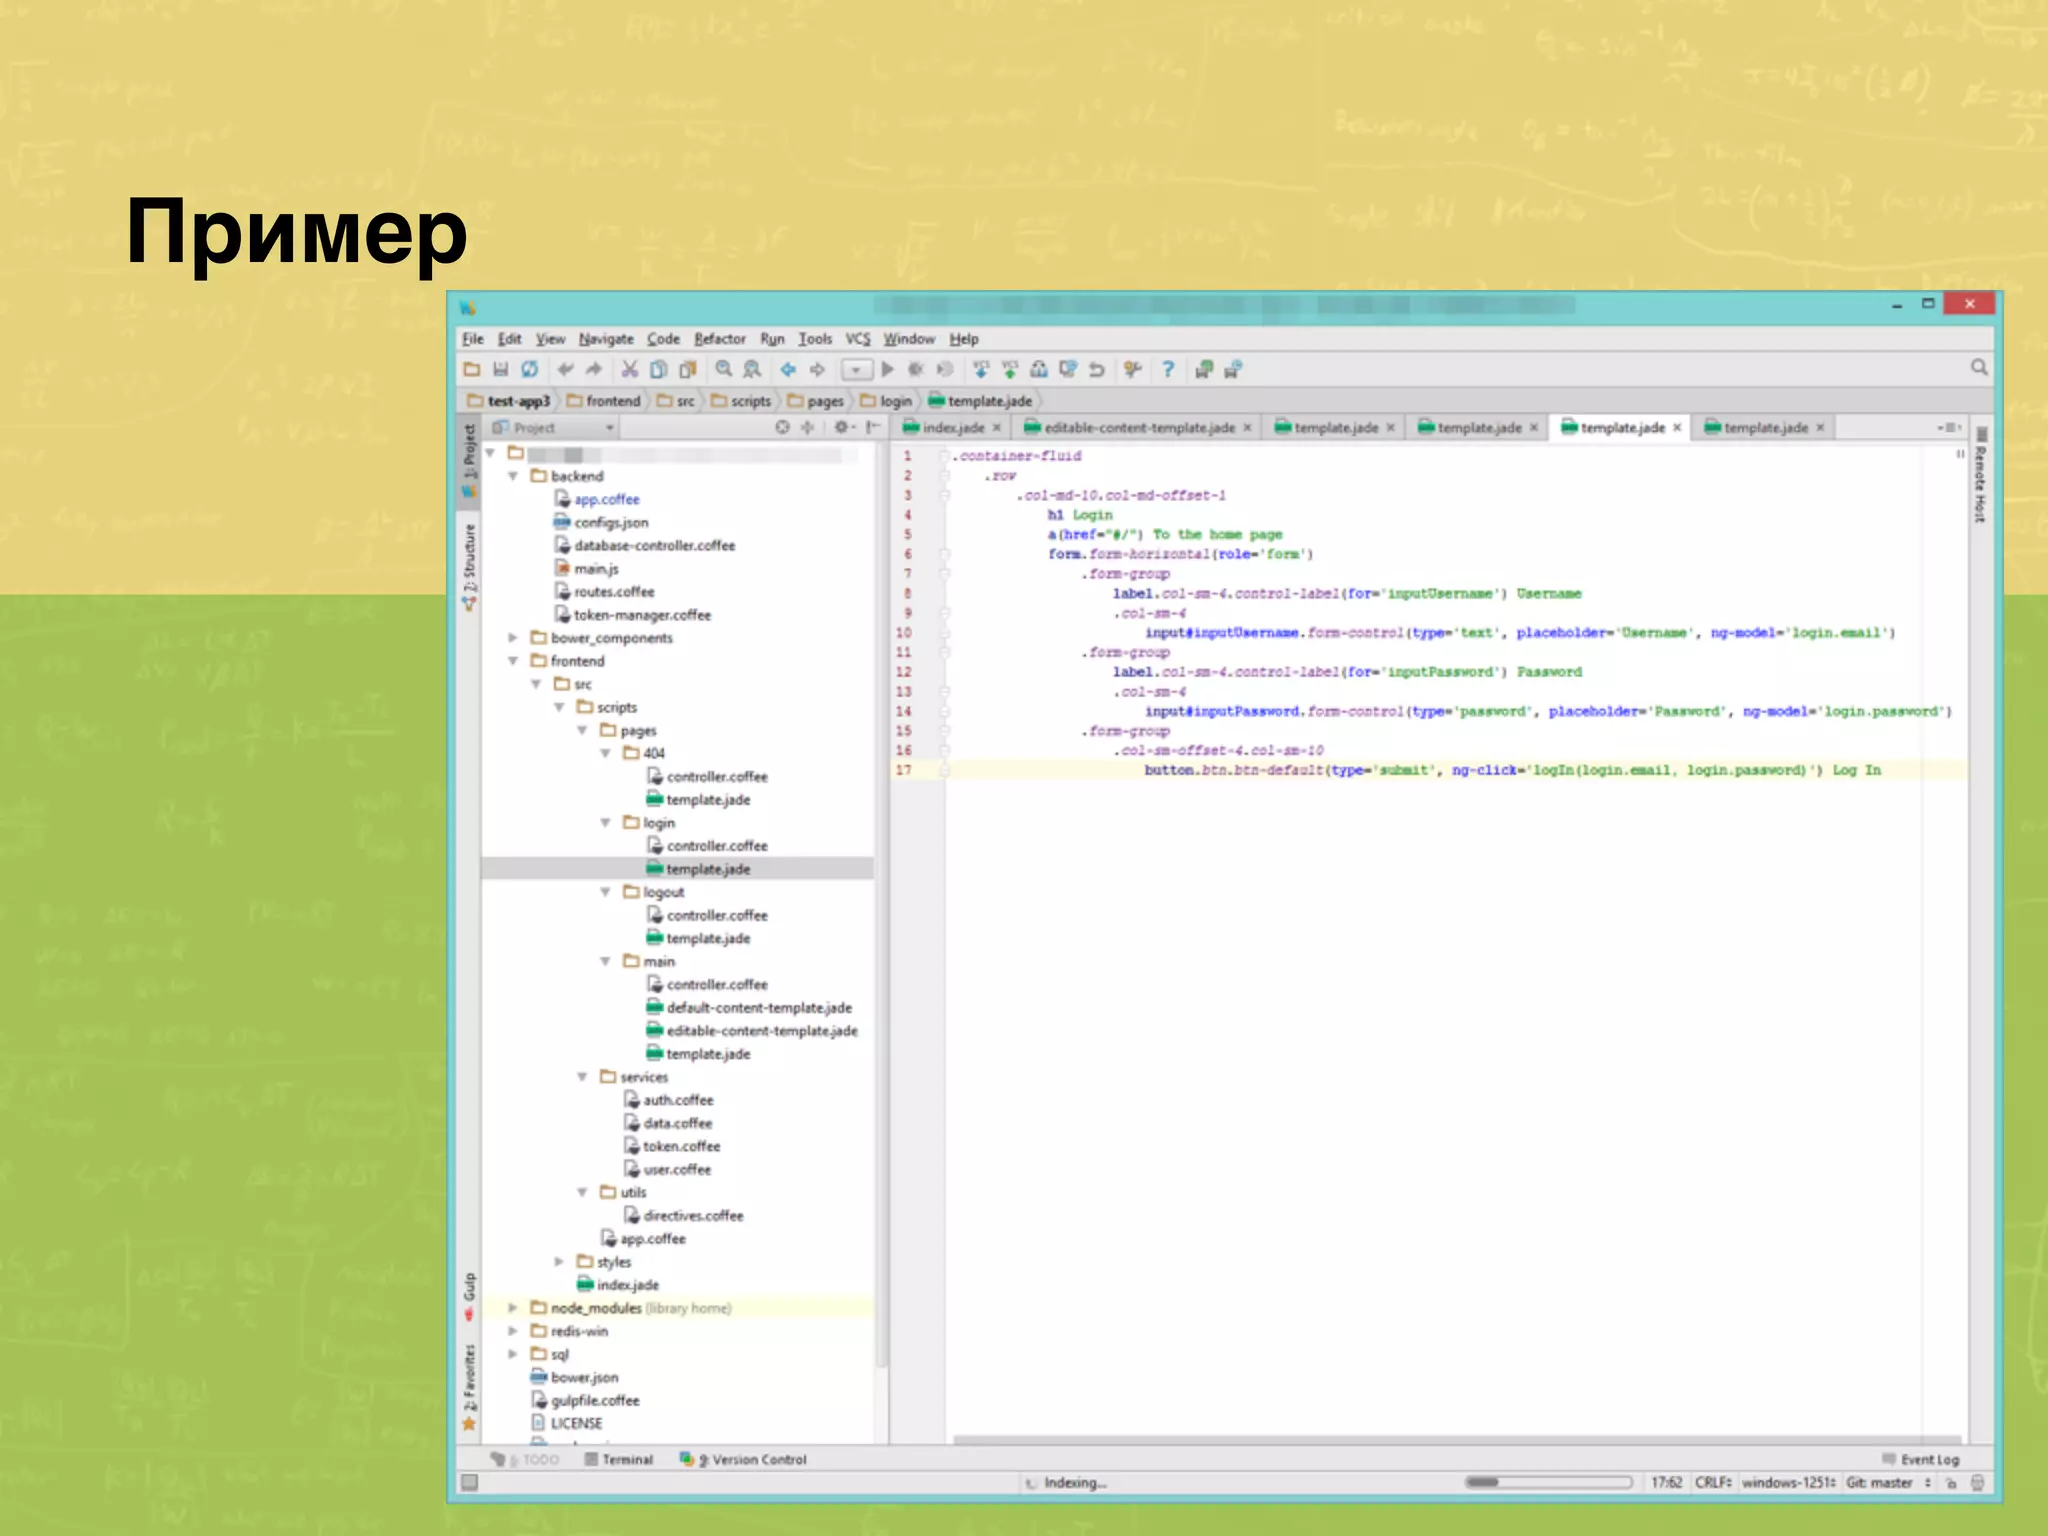The width and height of the screenshot is (2048, 1536).
Task: Open Project panel gear settings
Action: [x=843, y=427]
